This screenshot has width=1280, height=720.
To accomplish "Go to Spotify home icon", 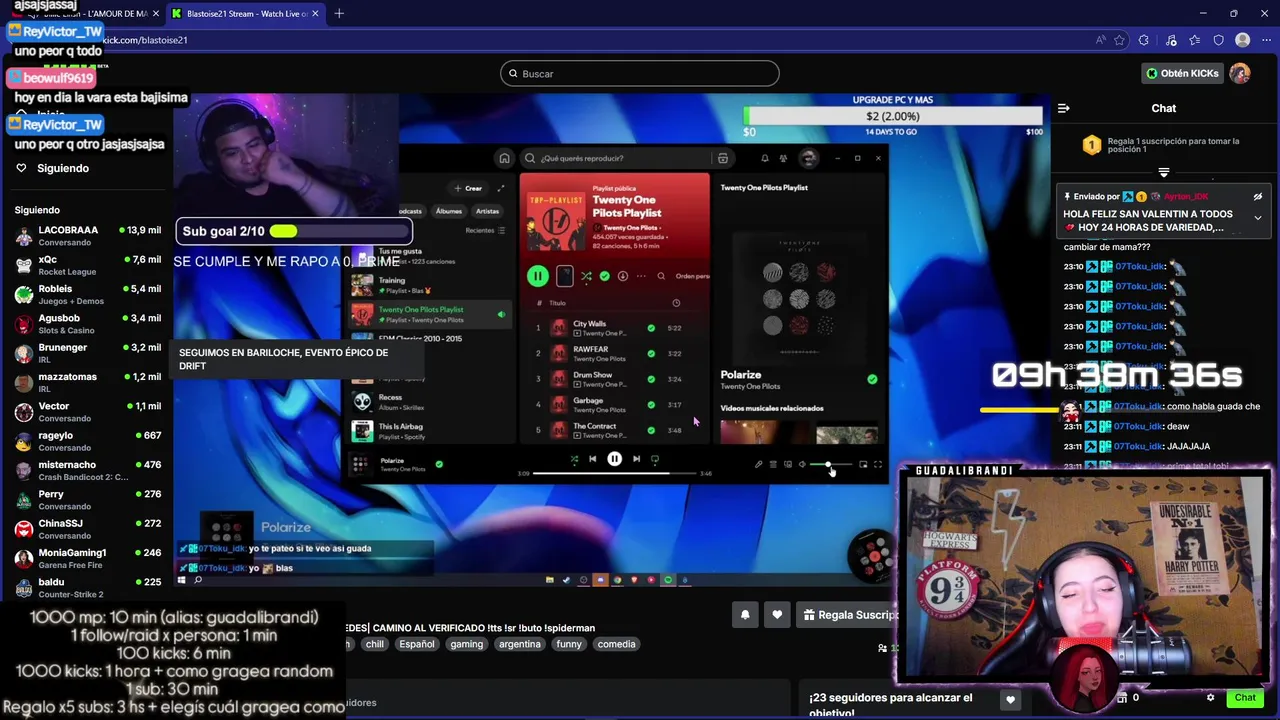I will click(504, 158).
